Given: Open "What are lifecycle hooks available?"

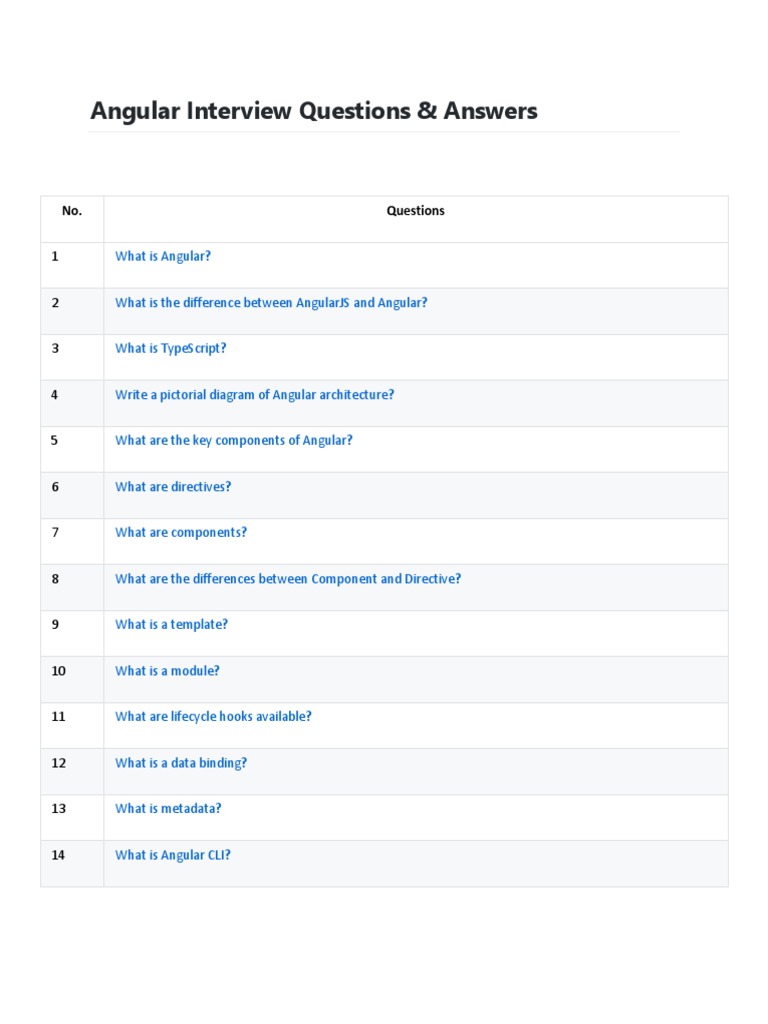Looking at the screenshot, I should click(213, 716).
